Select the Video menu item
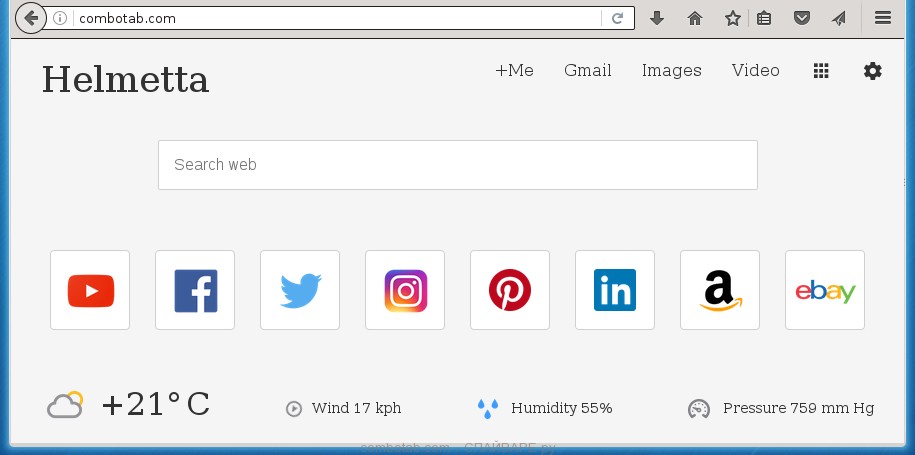The height and width of the screenshot is (455, 915). pyautogui.click(x=755, y=70)
